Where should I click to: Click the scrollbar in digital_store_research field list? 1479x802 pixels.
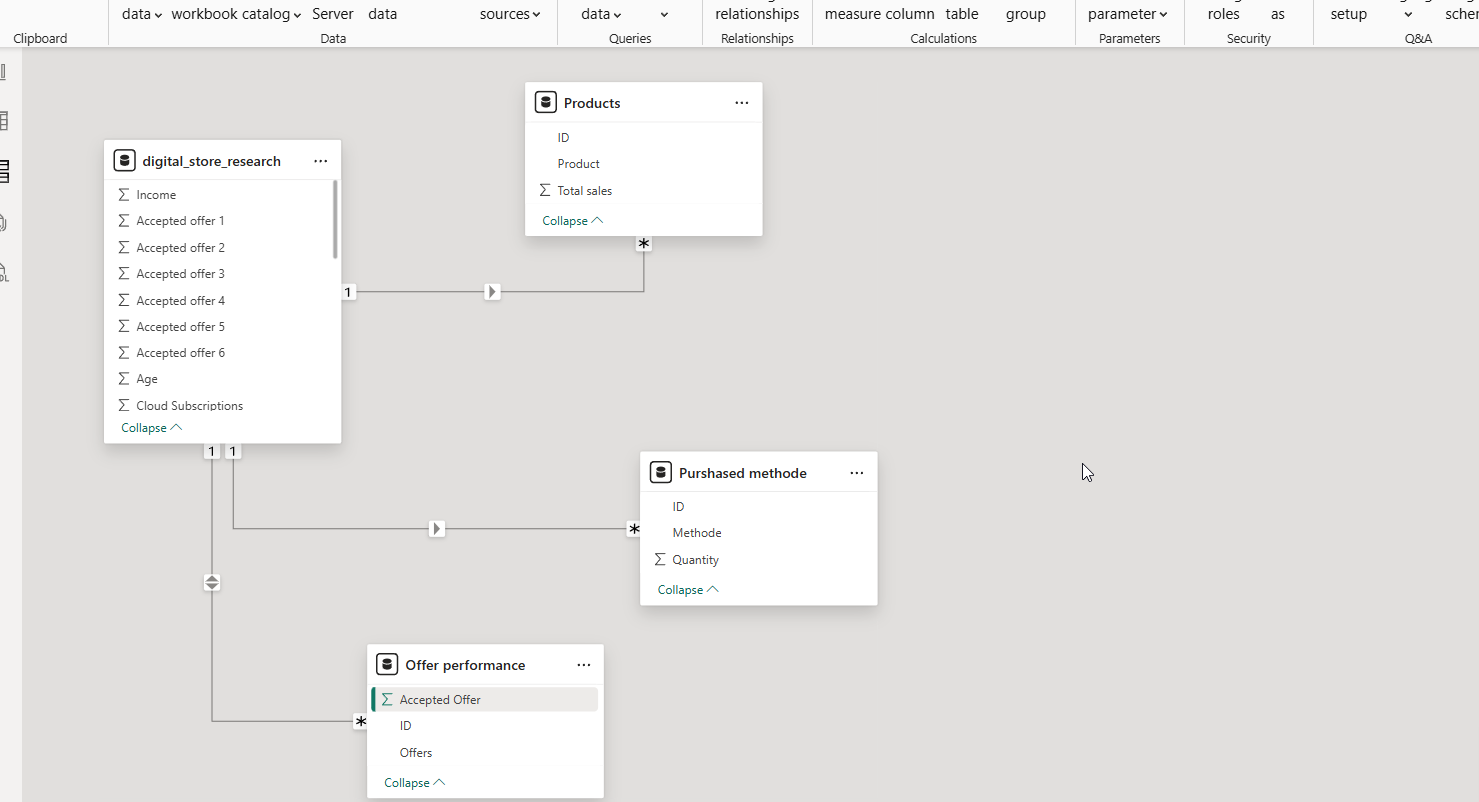tap(335, 220)
